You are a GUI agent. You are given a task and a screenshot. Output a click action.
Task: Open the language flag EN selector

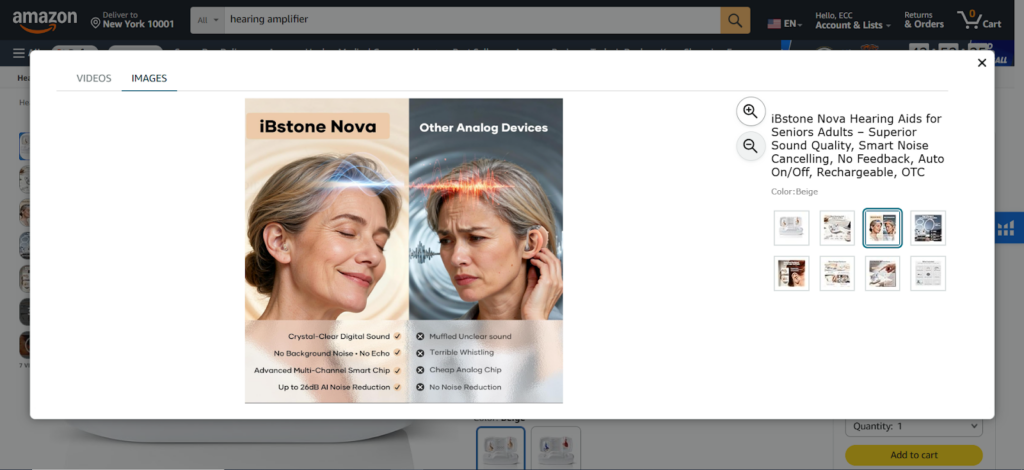(x=782, y=22)
